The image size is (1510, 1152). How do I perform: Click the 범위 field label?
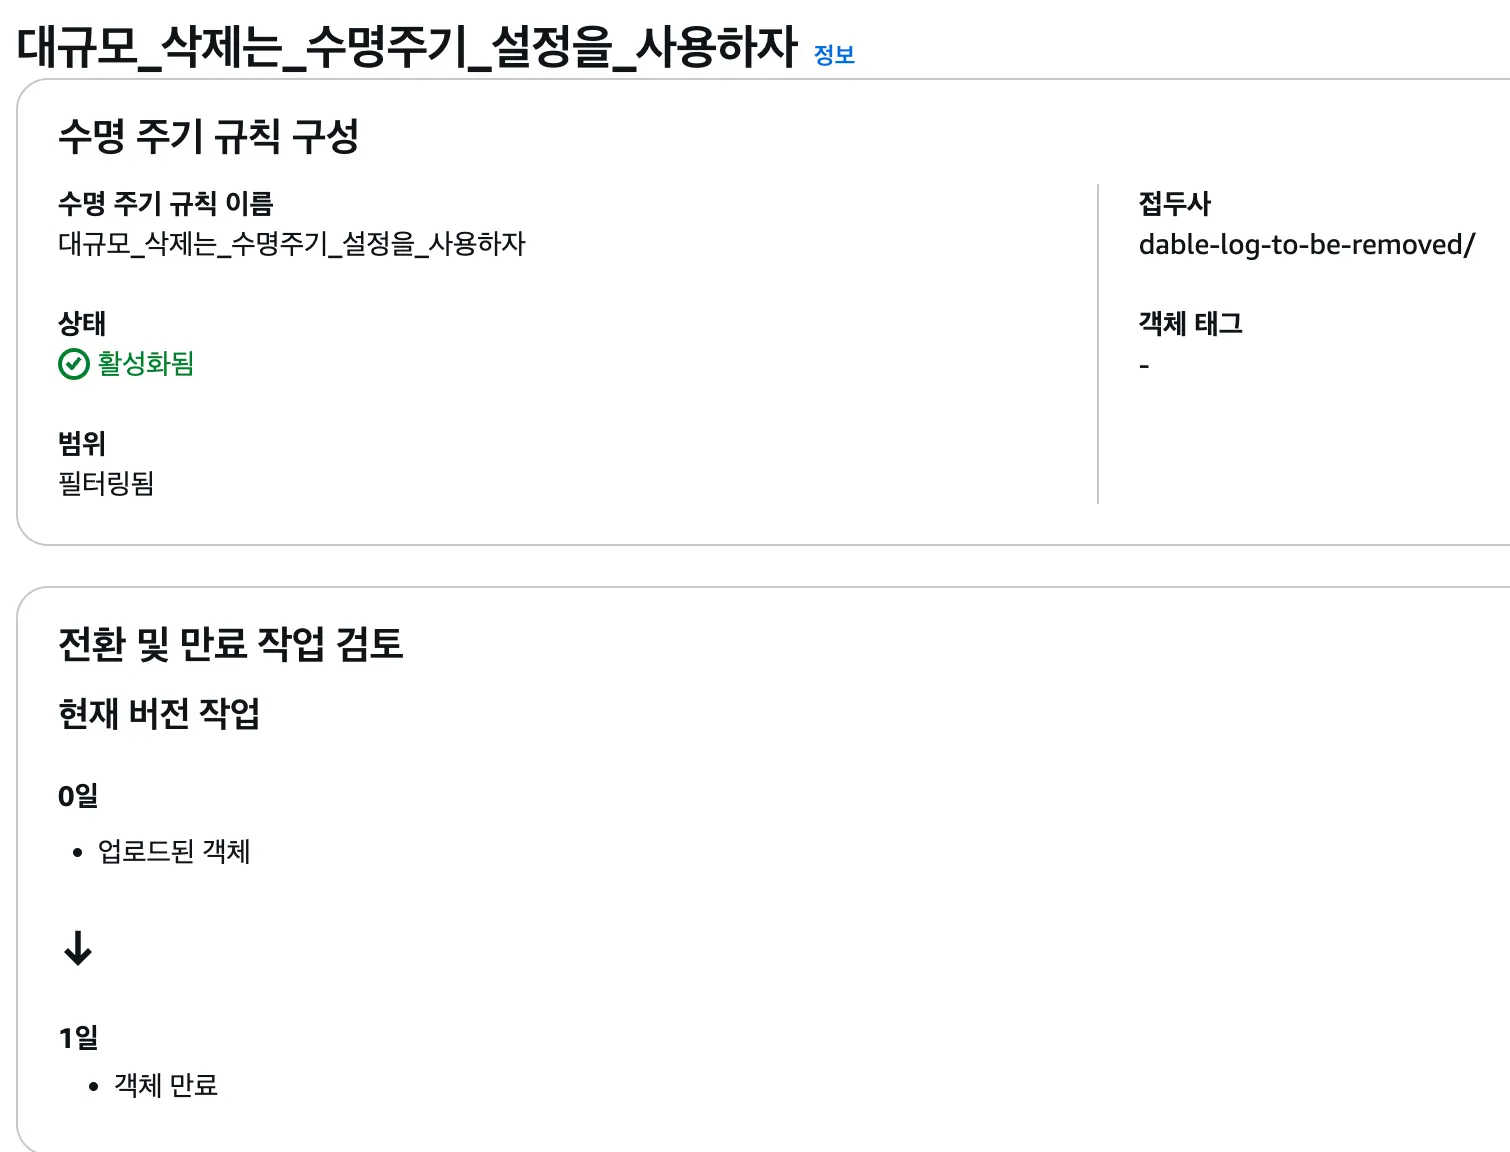pos(82,444)
